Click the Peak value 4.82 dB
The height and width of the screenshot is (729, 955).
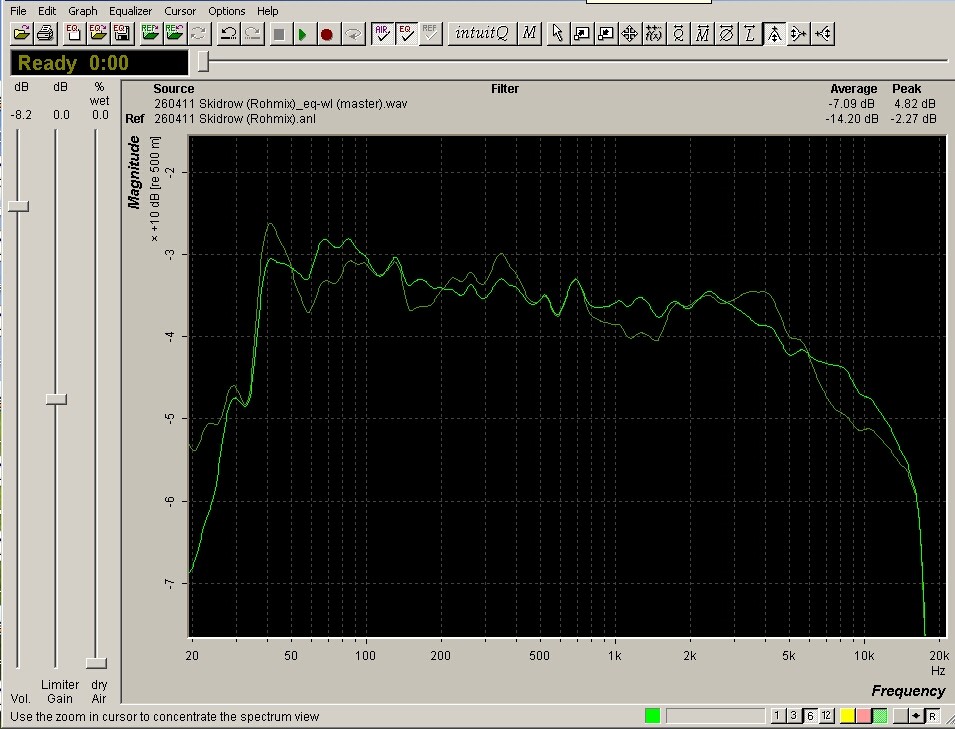914,104
